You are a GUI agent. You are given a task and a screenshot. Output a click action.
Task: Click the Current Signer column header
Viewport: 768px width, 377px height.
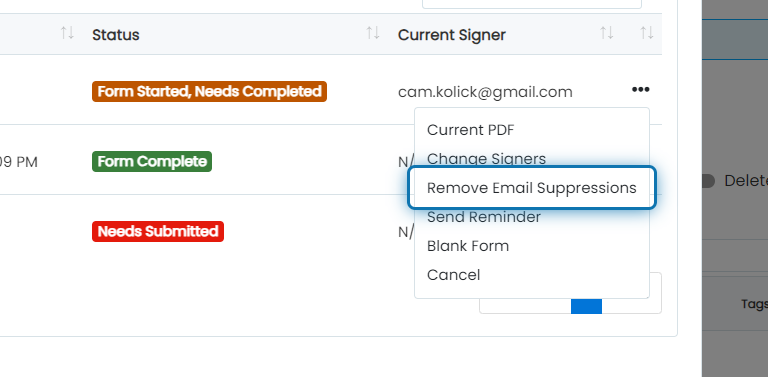(x=452, y=35)
